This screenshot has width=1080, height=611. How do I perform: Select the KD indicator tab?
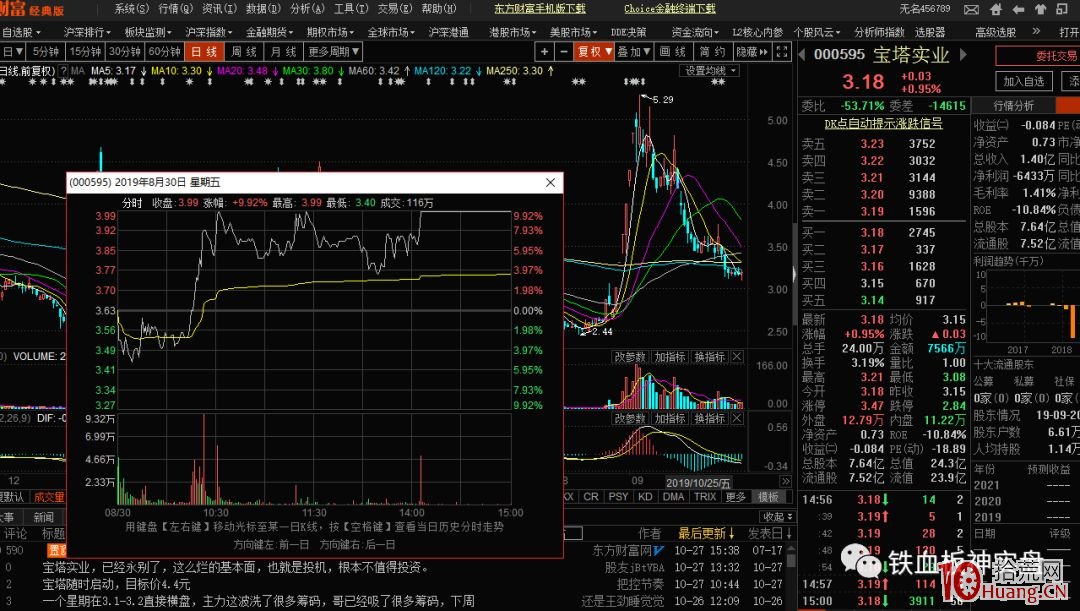coord(645,497)
